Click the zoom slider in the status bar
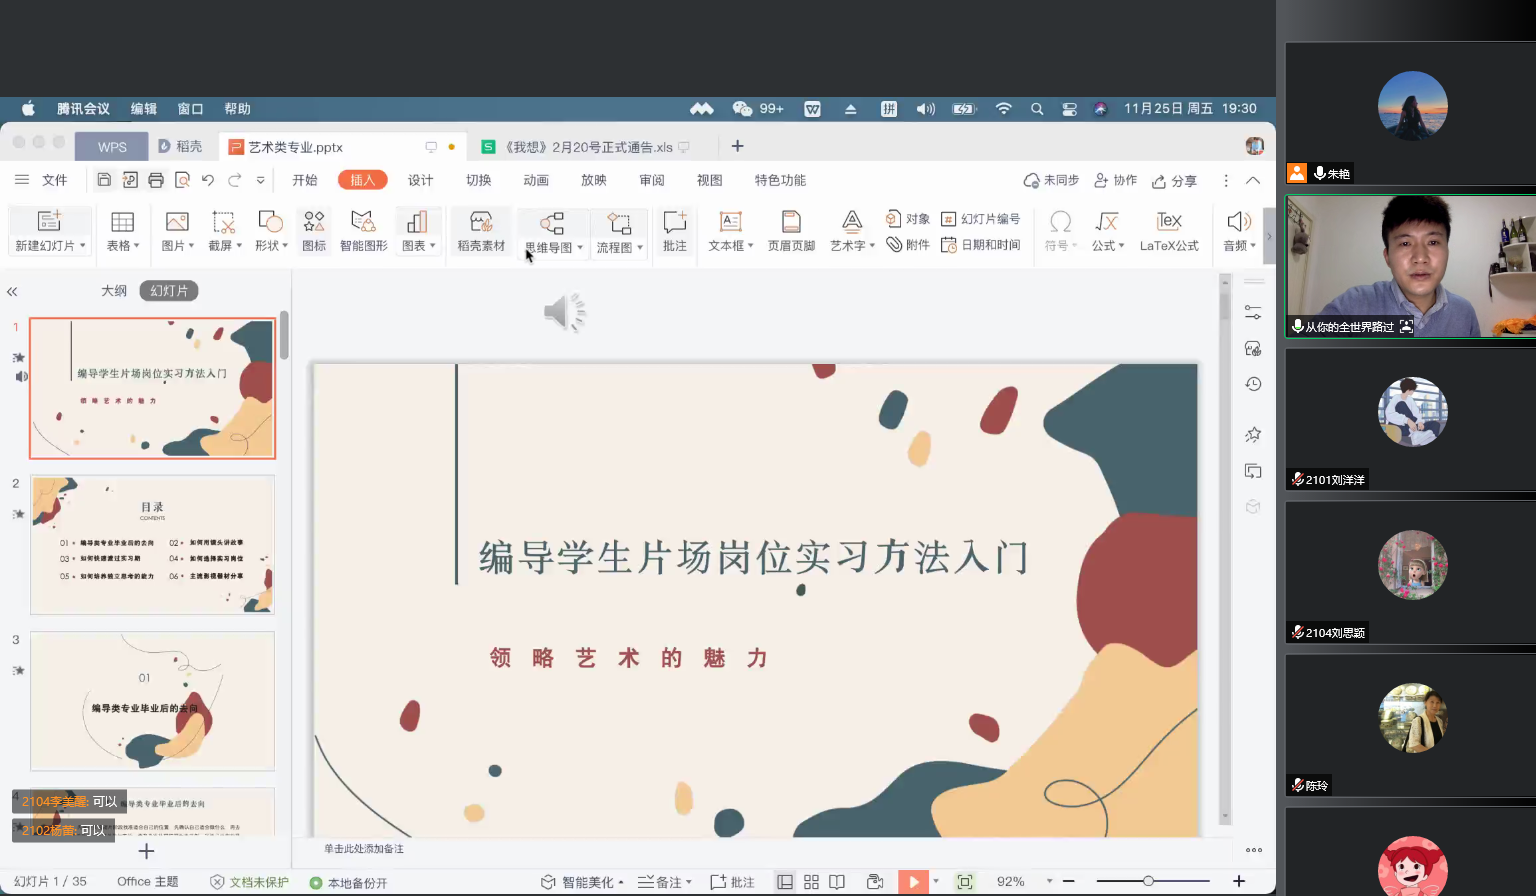 point(1148,881)
